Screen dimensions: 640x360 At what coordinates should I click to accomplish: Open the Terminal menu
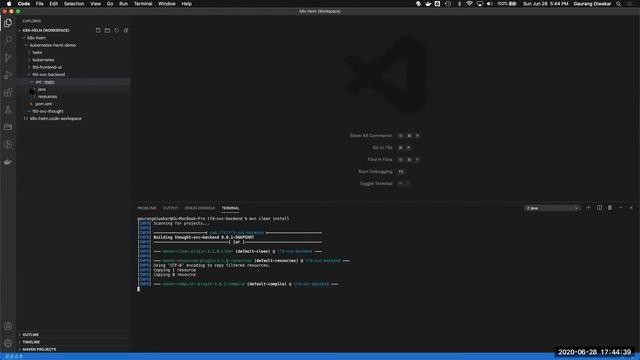point(143,4)
